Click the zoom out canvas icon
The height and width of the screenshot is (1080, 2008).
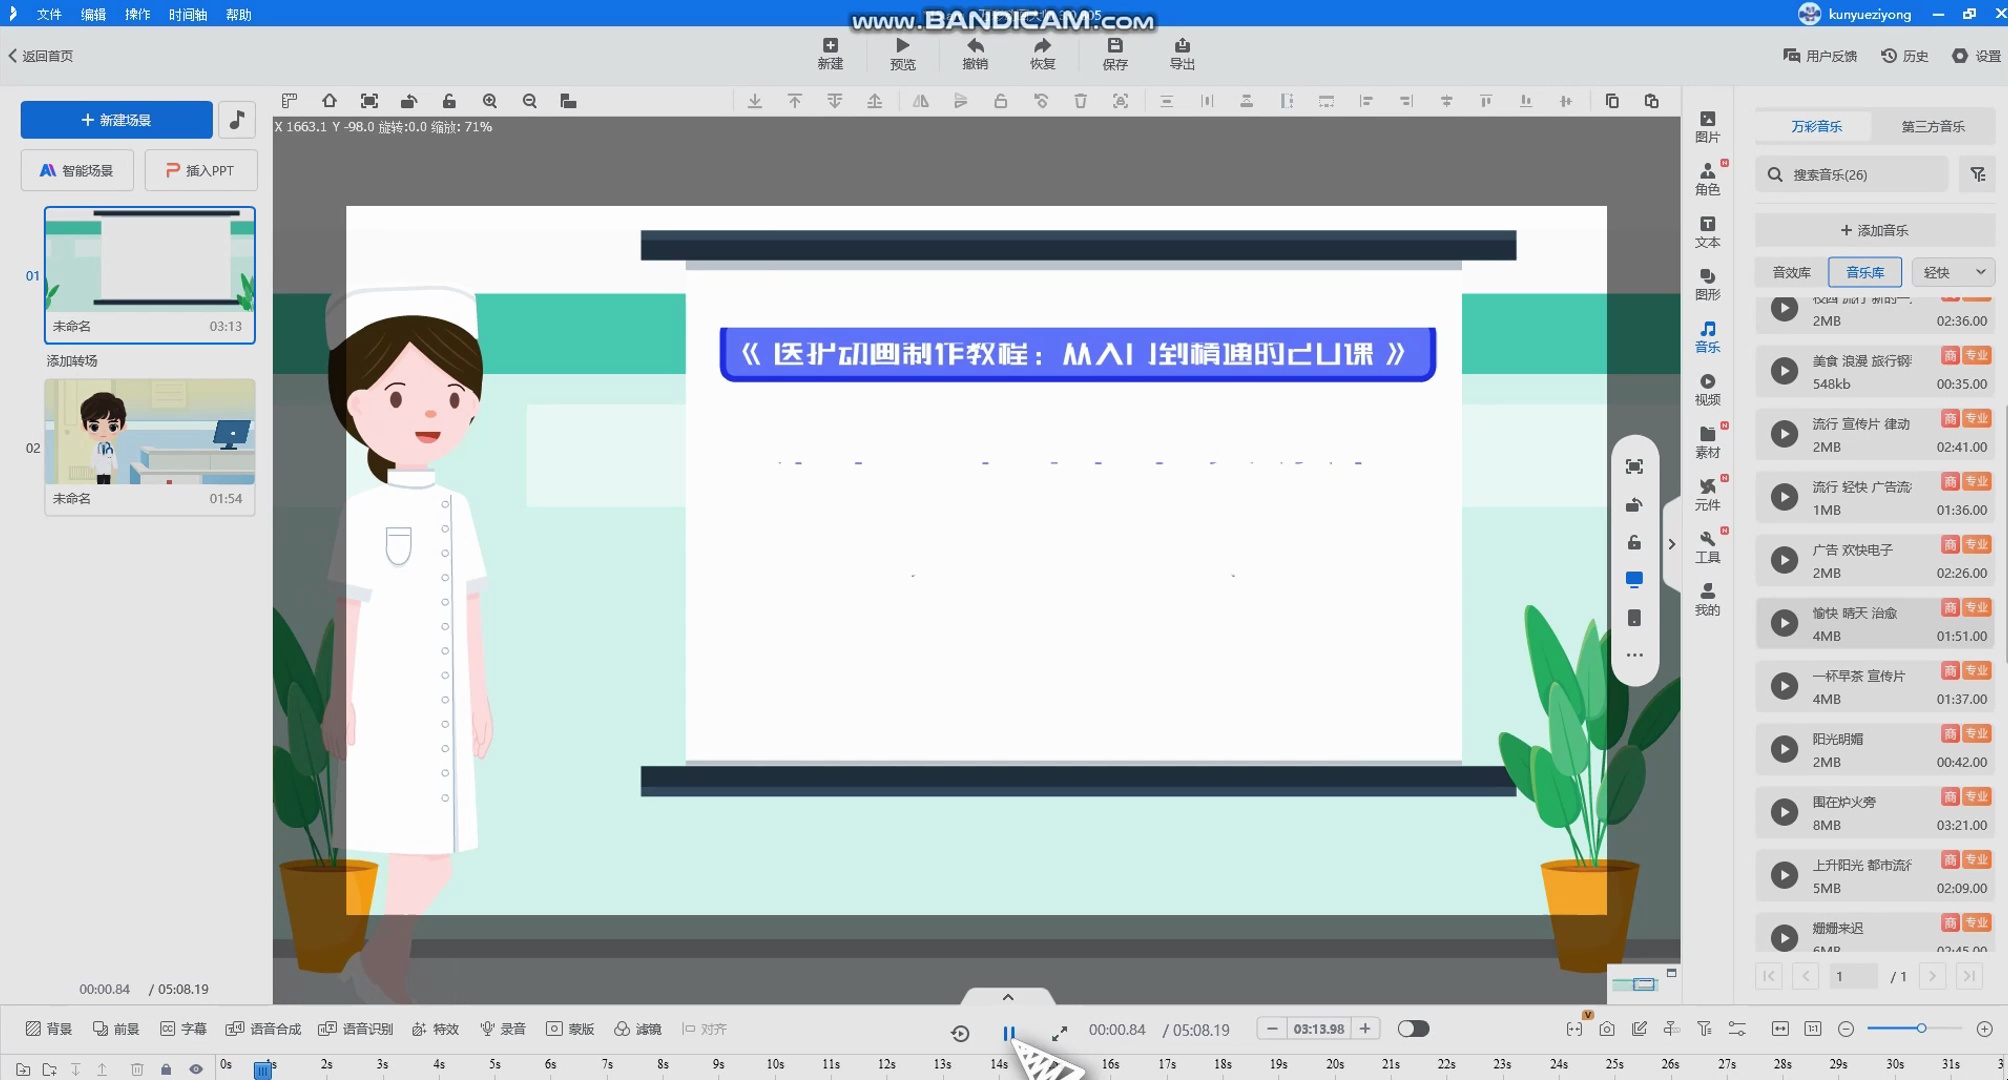(x=529, y=101)
